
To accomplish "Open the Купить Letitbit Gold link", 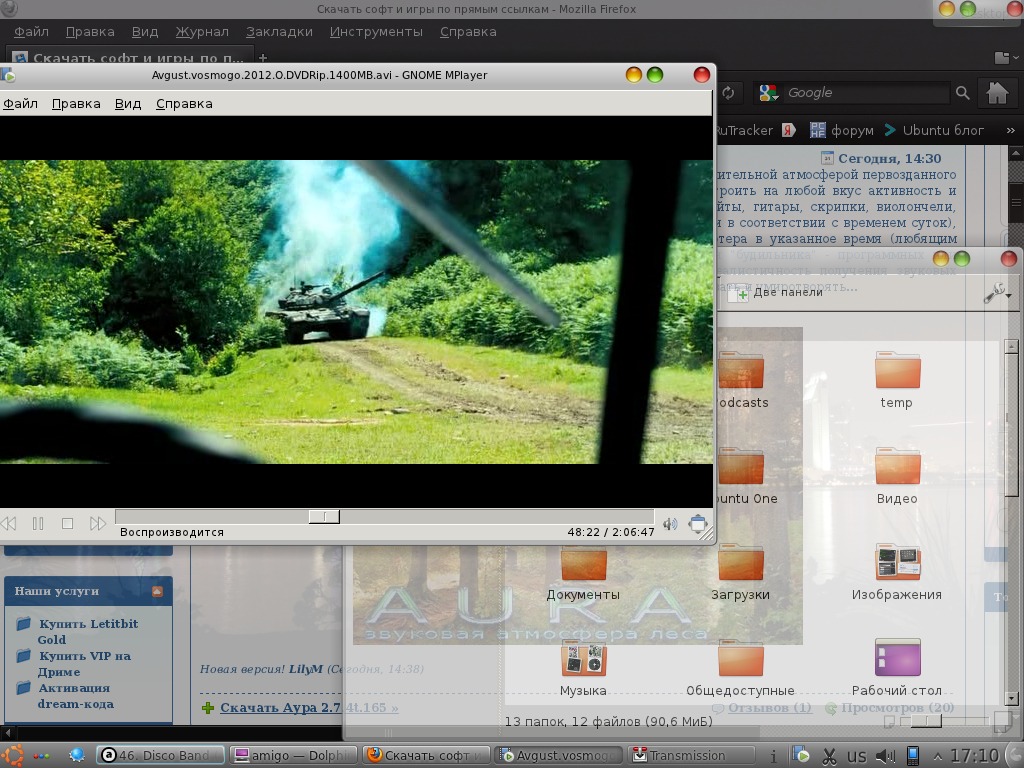I will tap(88, 632).
